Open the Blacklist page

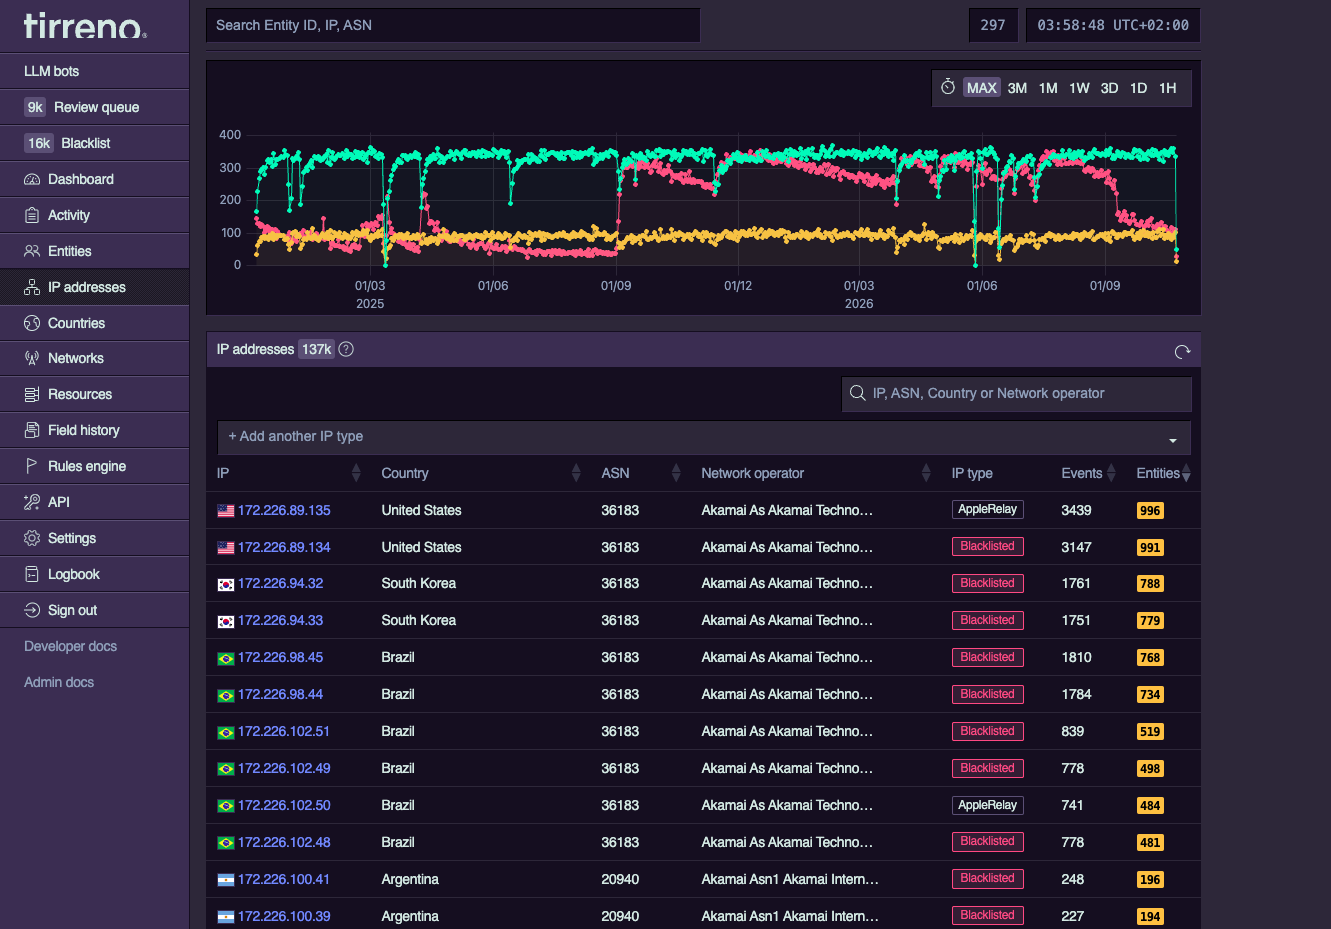tap(95, 143)
